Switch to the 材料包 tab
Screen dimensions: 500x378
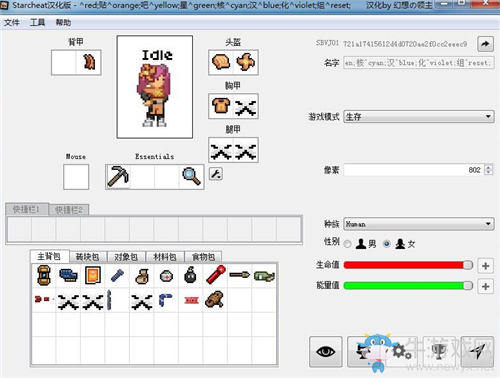click(x=165, y=257)
